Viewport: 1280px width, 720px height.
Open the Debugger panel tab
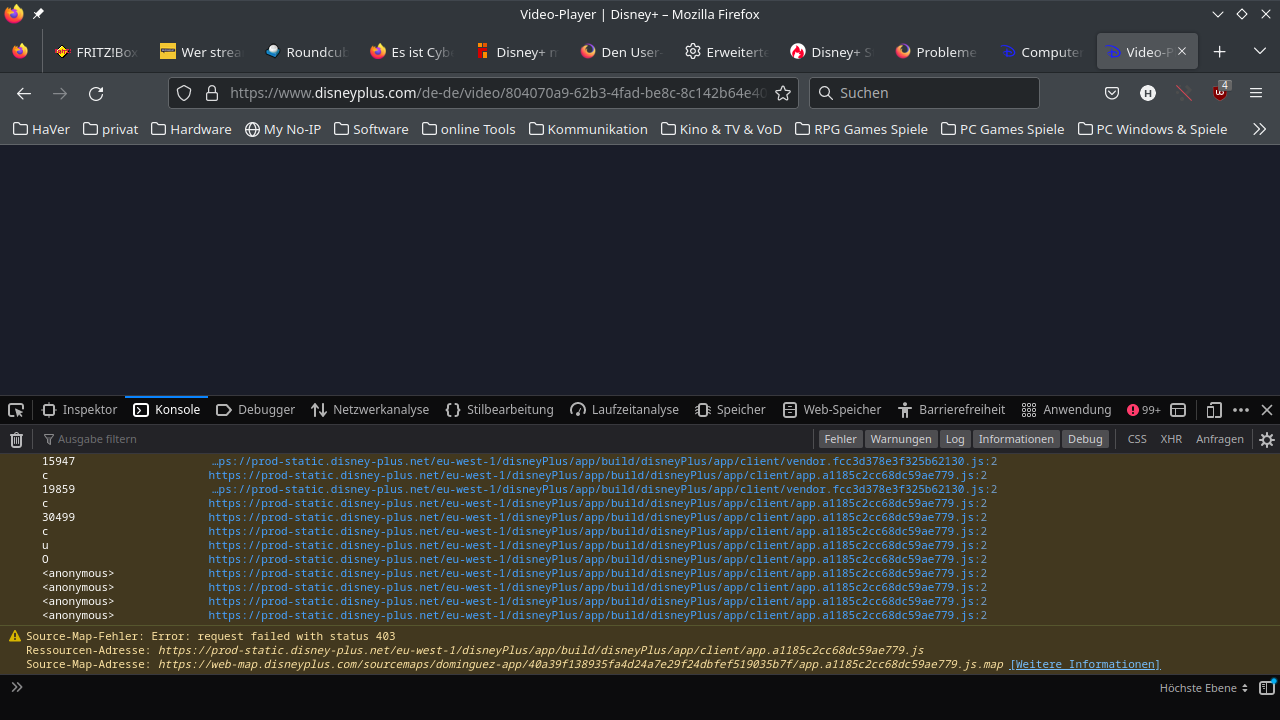[x=256, y=410]
